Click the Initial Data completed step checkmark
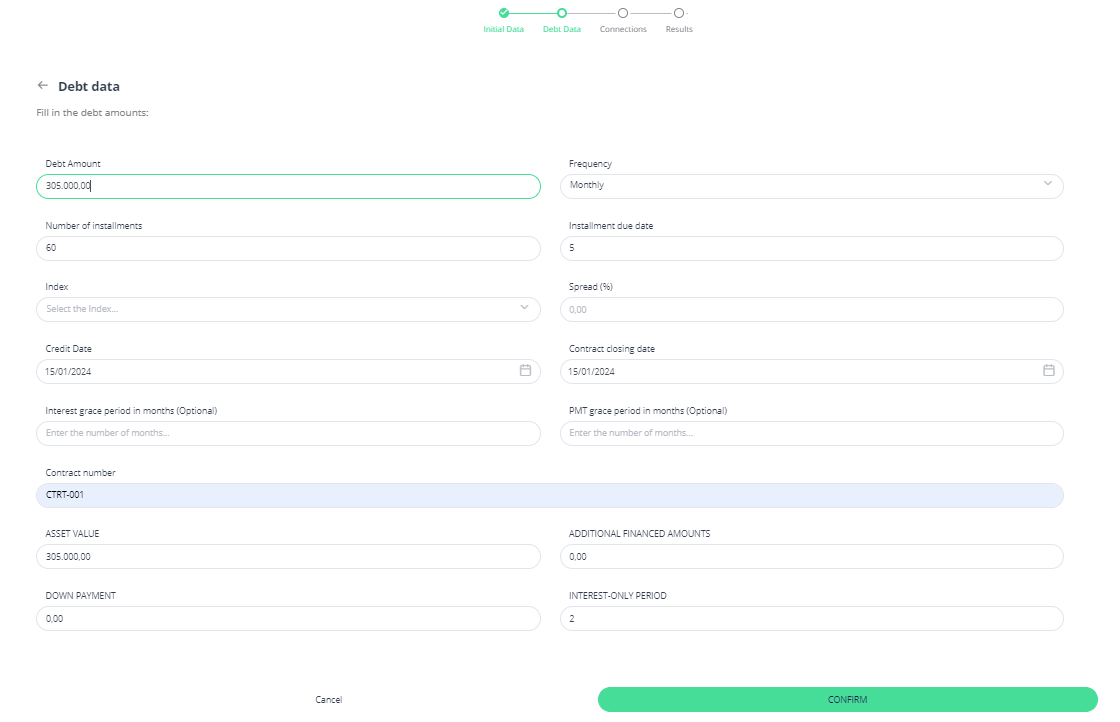 (504, 13)
